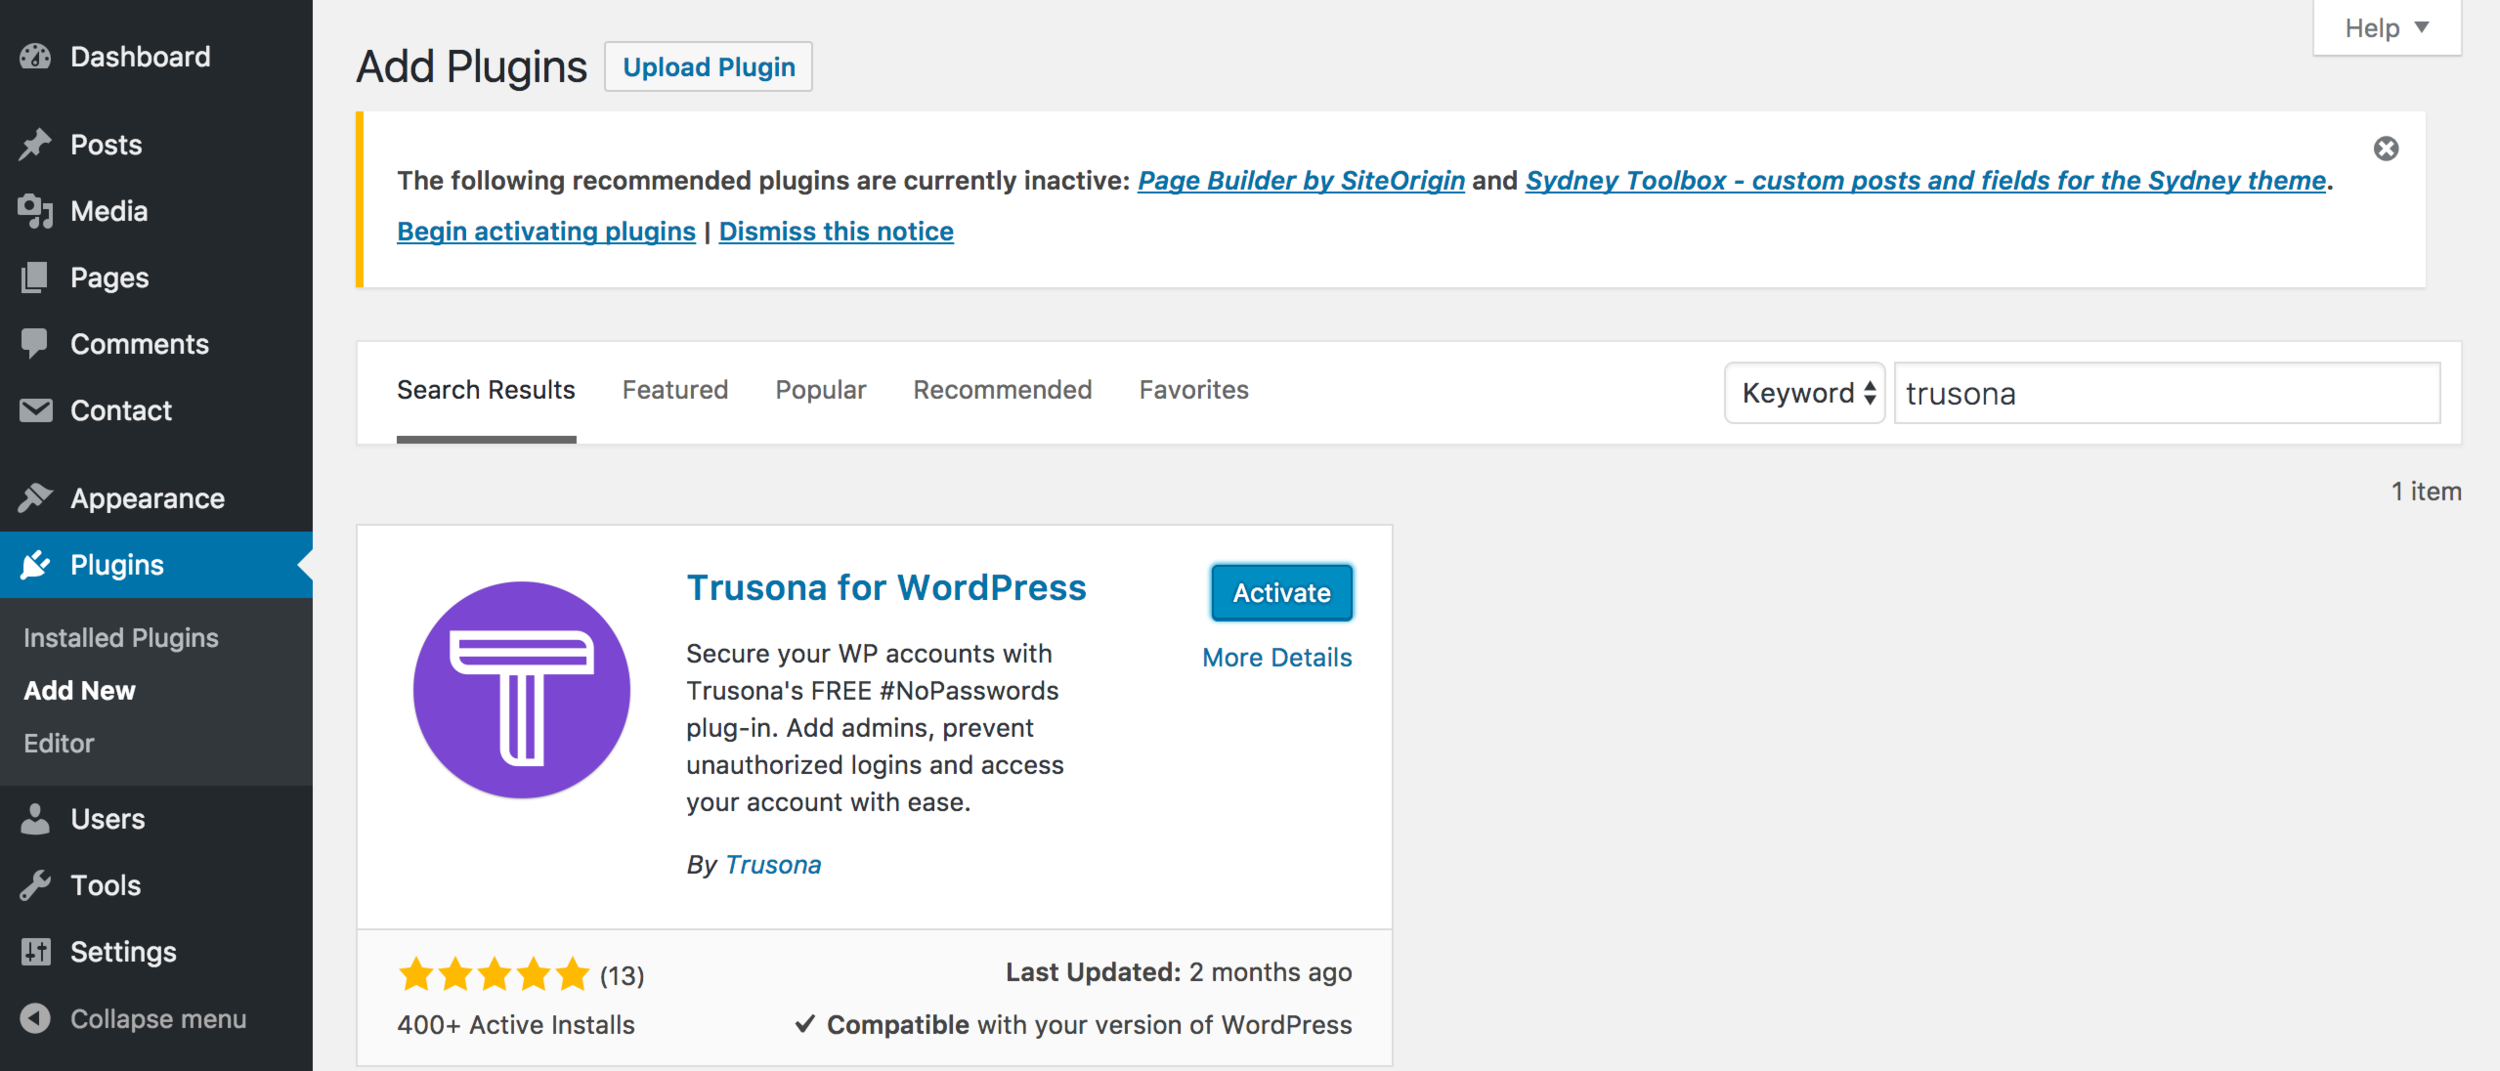Viewport: 2500px width, 1071px height.
Task: Dismiss the notice with the X icon
Action: click(x=2386, y=149)
